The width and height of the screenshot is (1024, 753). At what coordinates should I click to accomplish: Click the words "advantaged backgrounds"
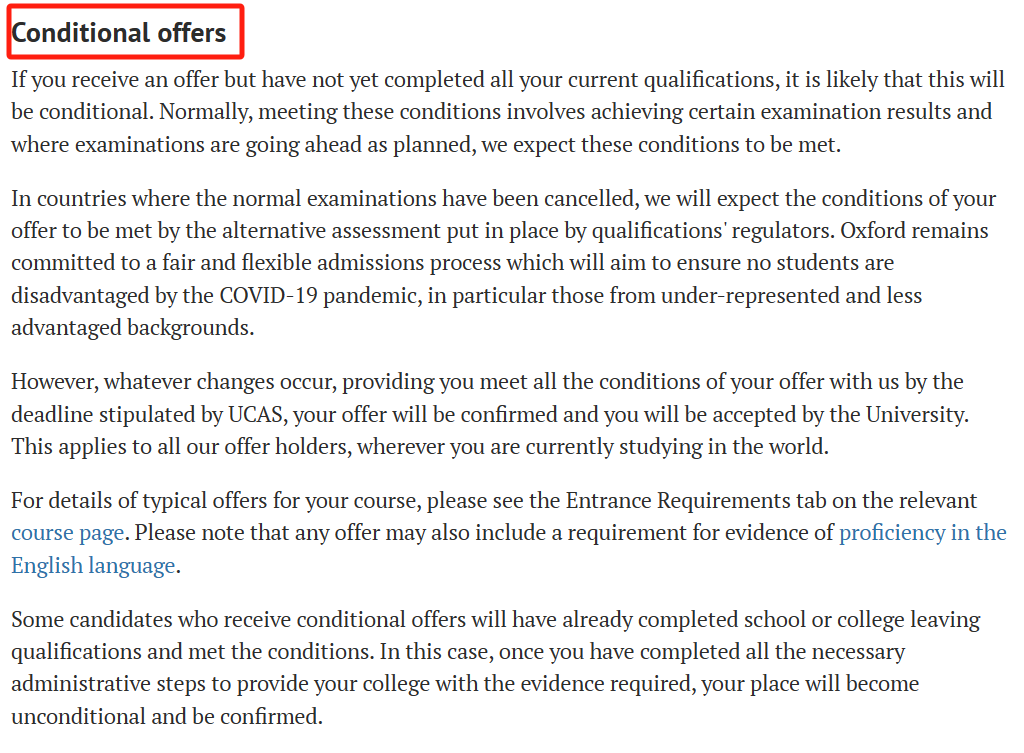click(131, 327)
